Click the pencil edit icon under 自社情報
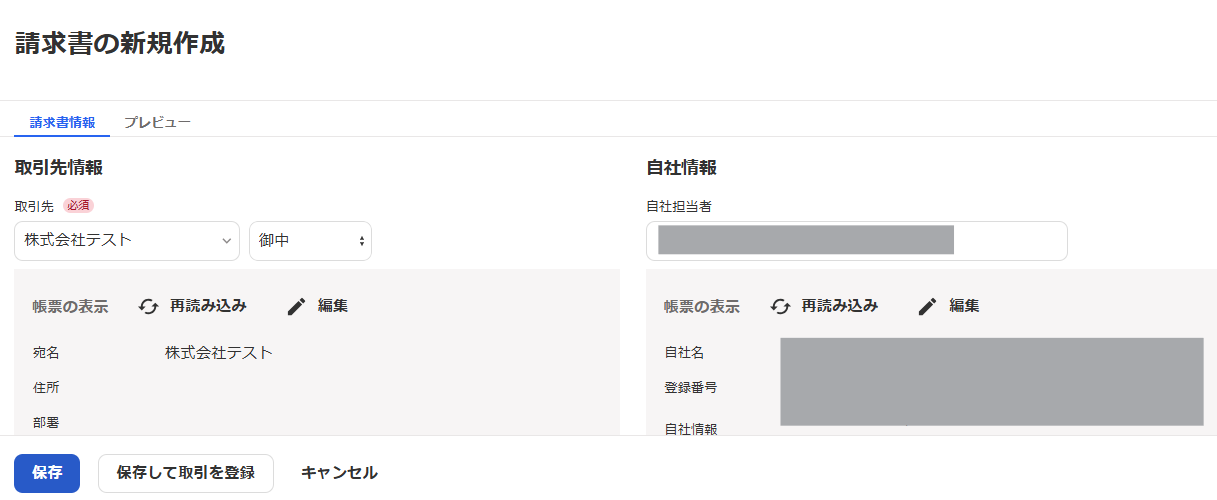Screen dimensions: 1217x500 928,307
